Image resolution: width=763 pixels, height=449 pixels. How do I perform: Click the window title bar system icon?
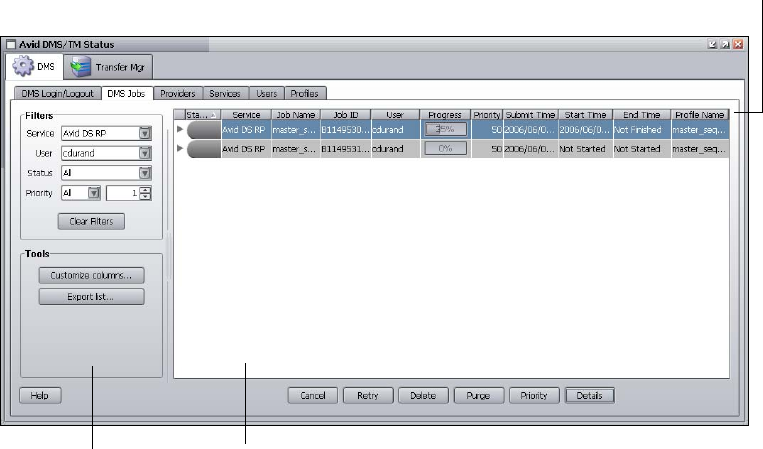11,45
